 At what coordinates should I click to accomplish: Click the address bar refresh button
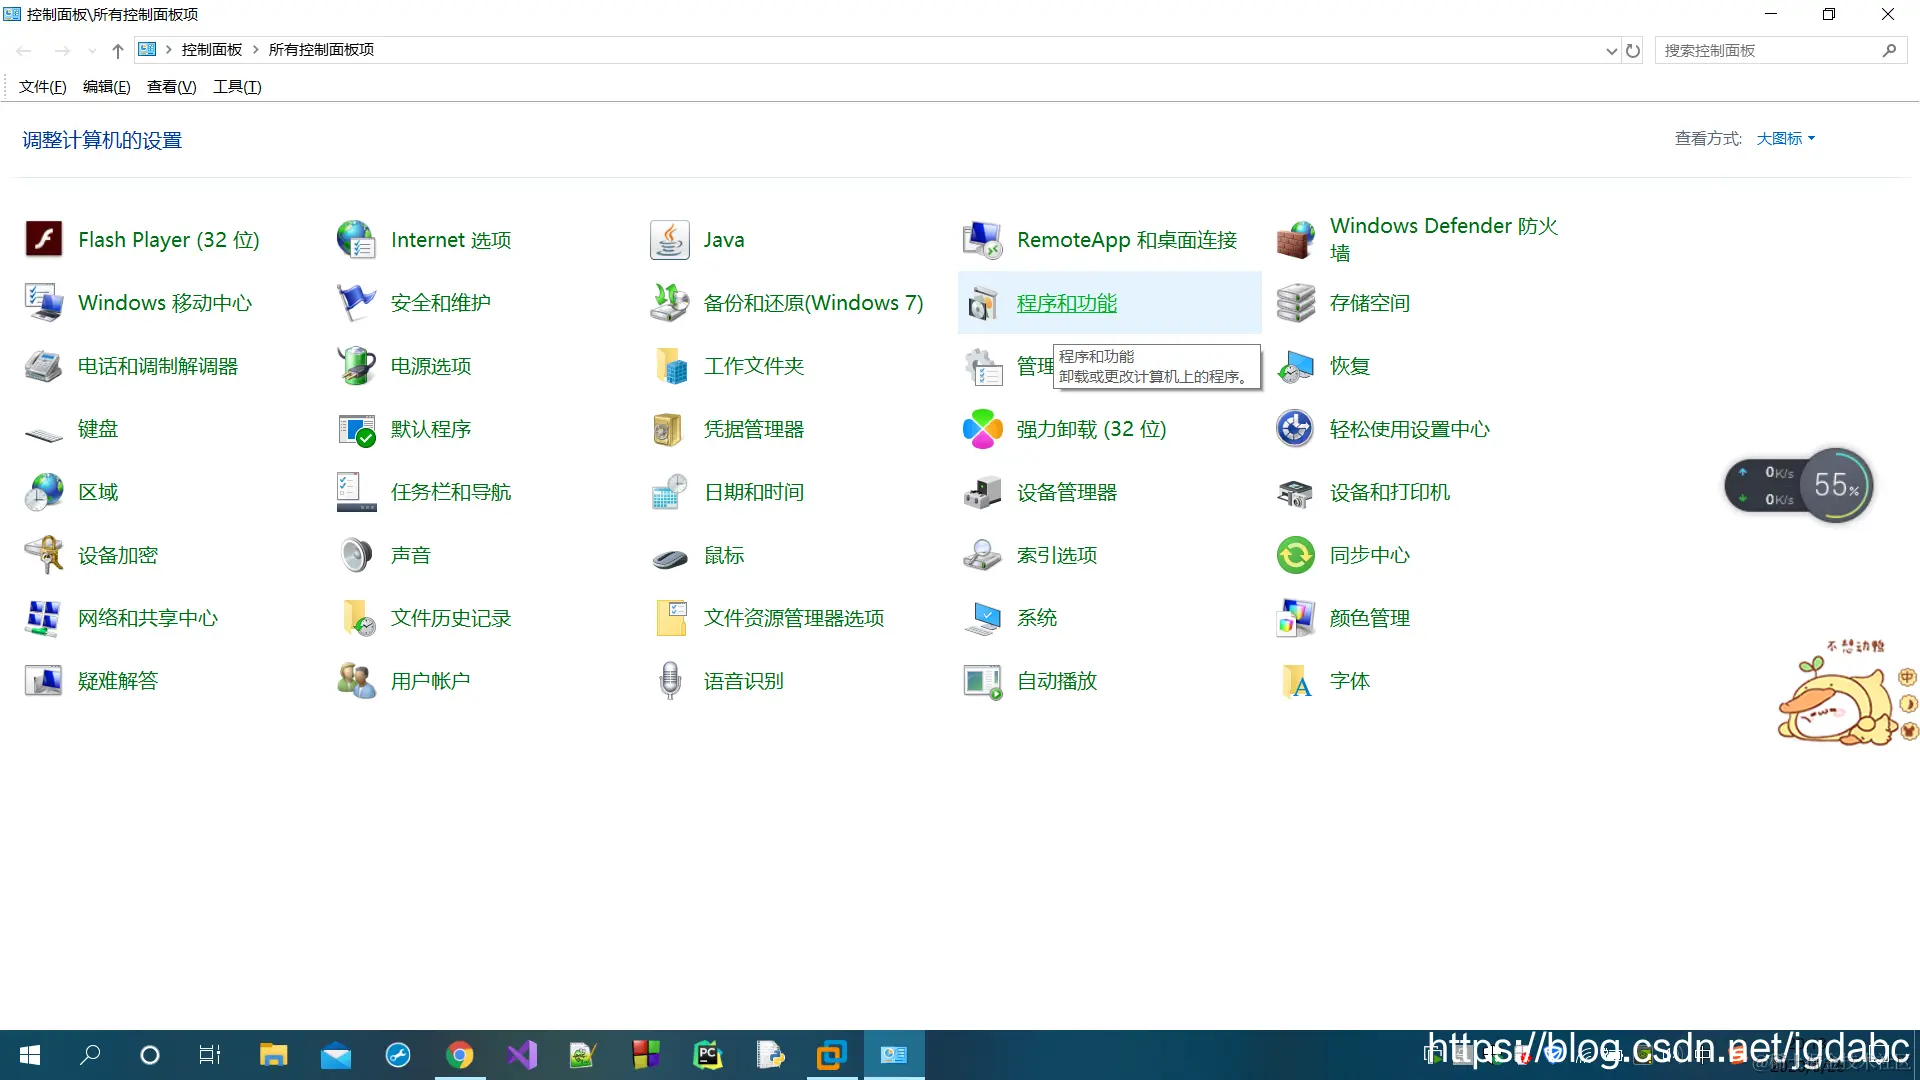click(1633, 51)
